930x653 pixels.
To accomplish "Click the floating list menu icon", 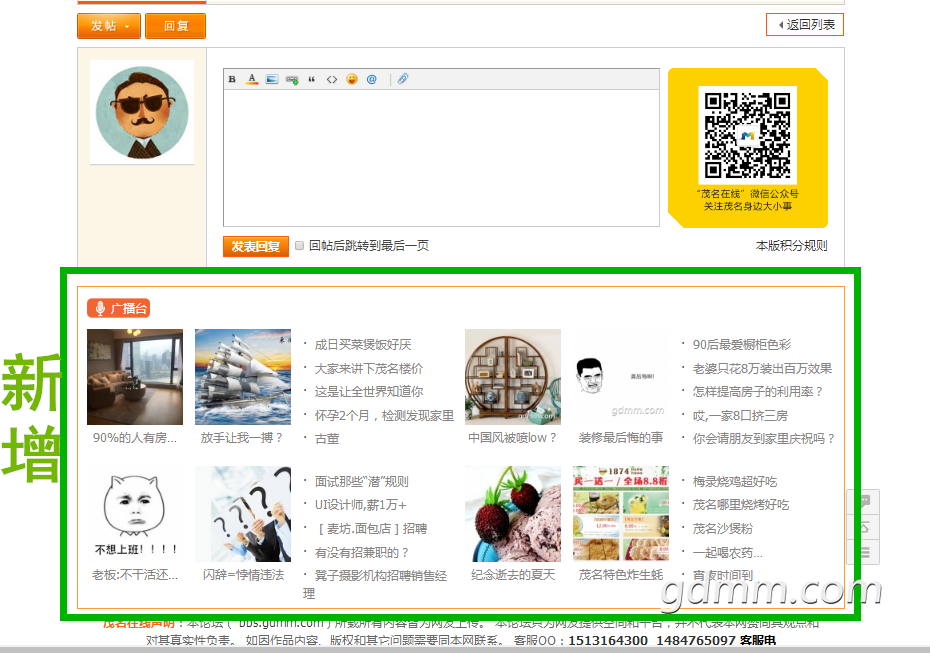I will 865,552.
